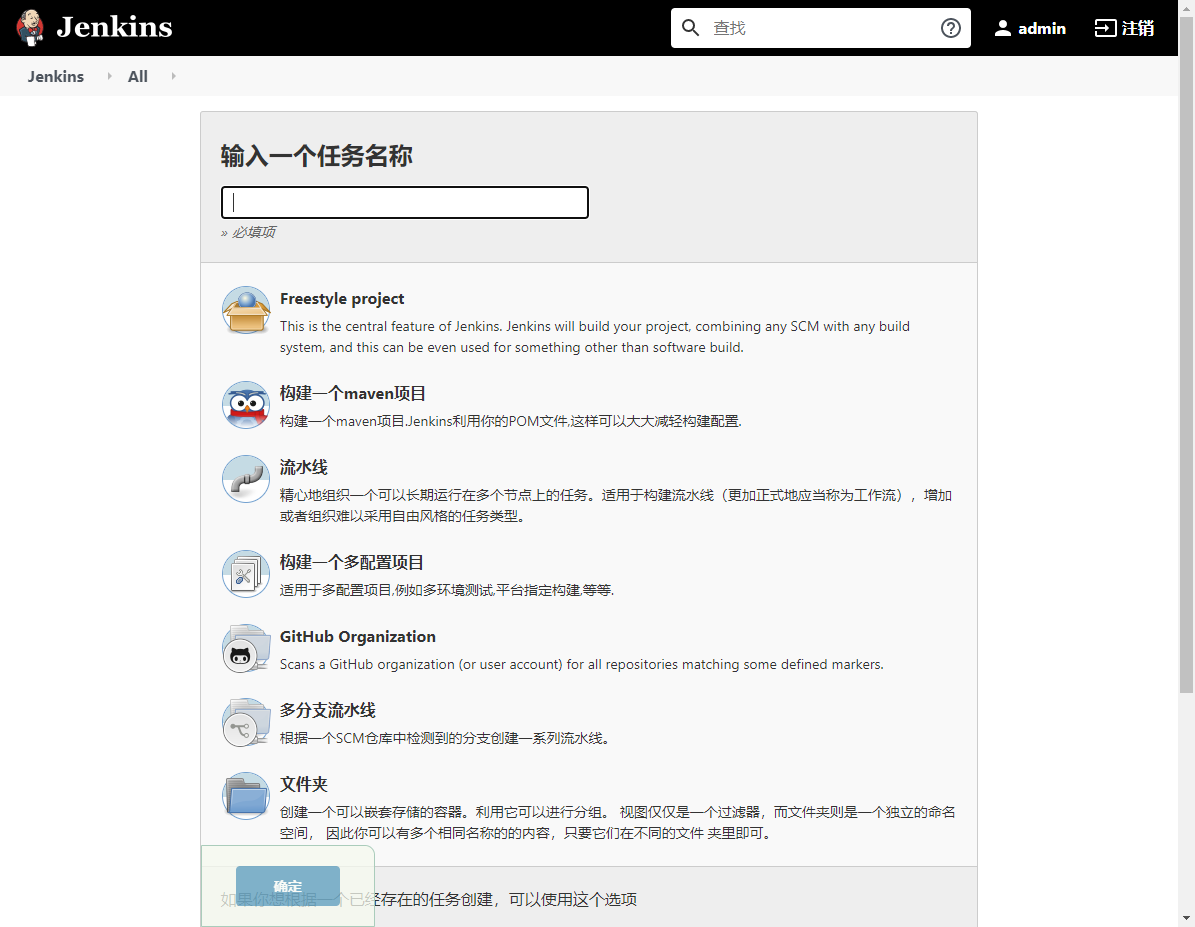The image size is (1195, 927).
Task: Click the Maven project owl icon
Action: tap(246, 405)
